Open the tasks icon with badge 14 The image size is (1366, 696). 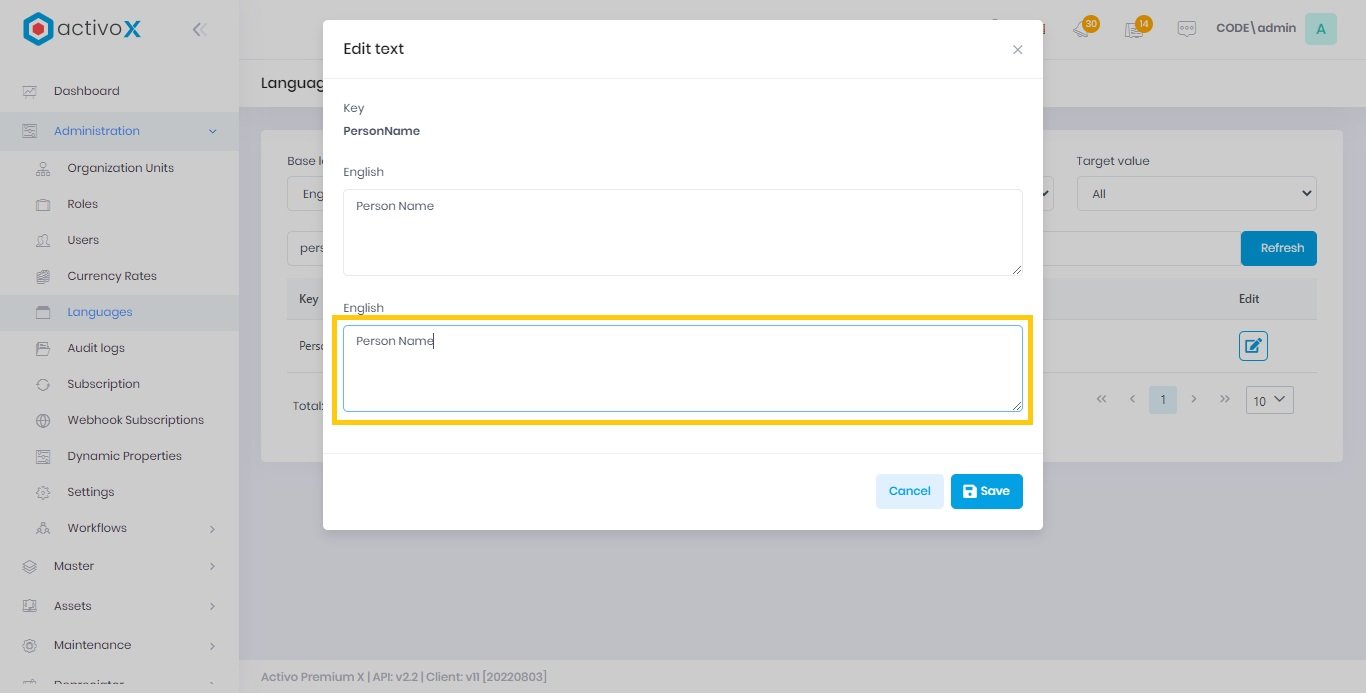point(1134,29)
